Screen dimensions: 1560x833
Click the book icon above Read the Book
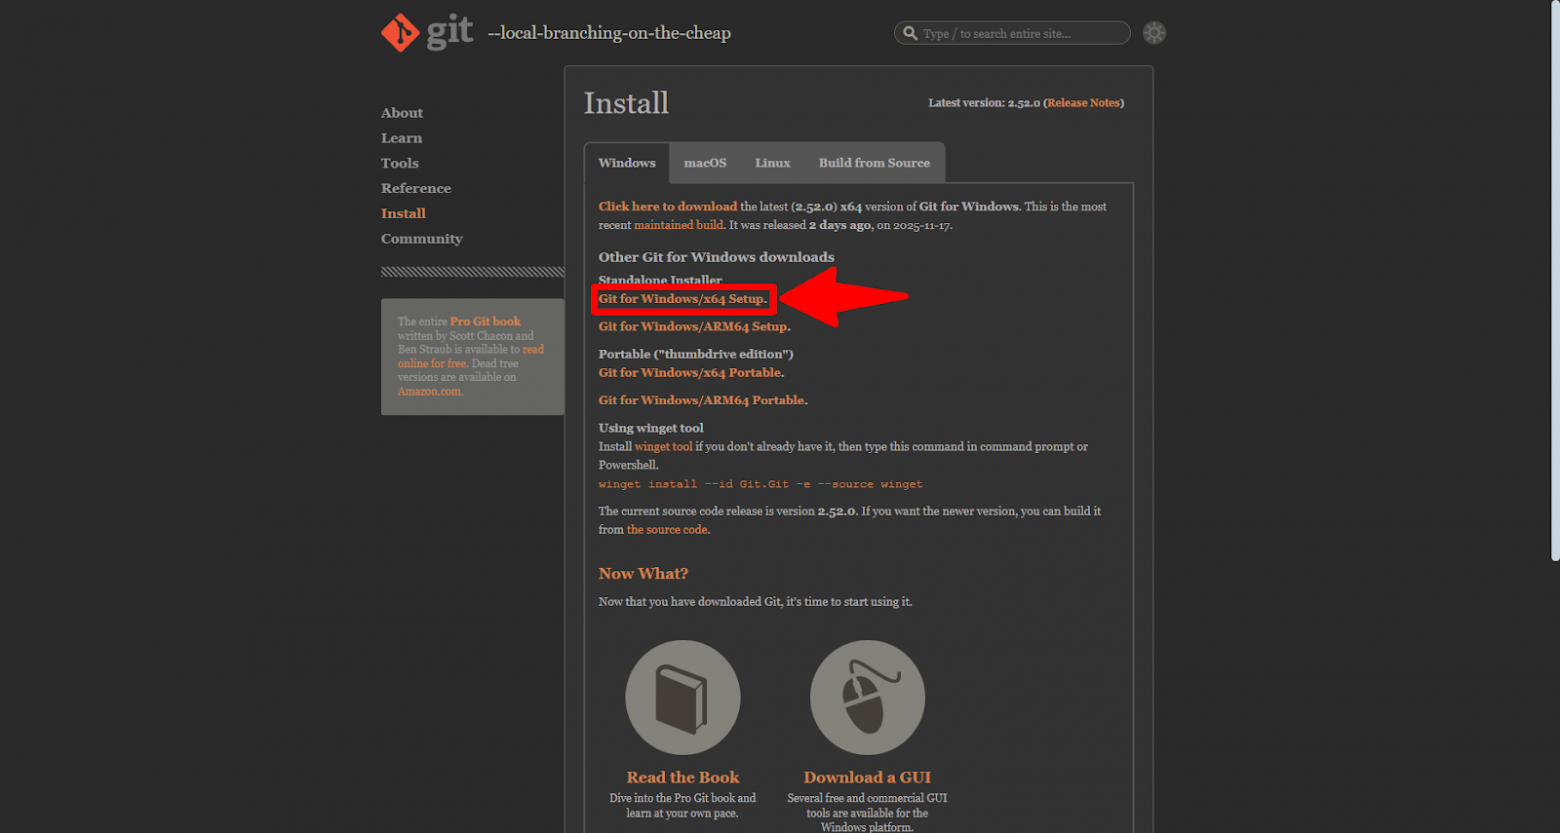(x=683, y=697)
